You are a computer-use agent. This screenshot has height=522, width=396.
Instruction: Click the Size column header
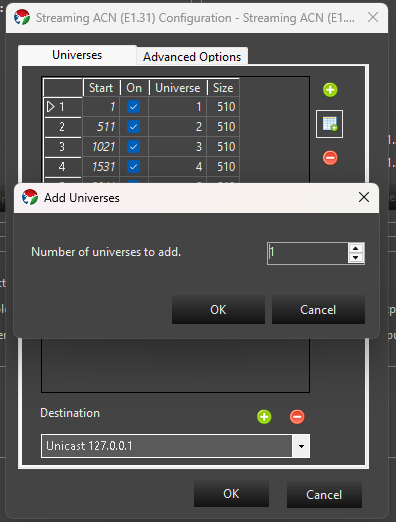(223, 88)
